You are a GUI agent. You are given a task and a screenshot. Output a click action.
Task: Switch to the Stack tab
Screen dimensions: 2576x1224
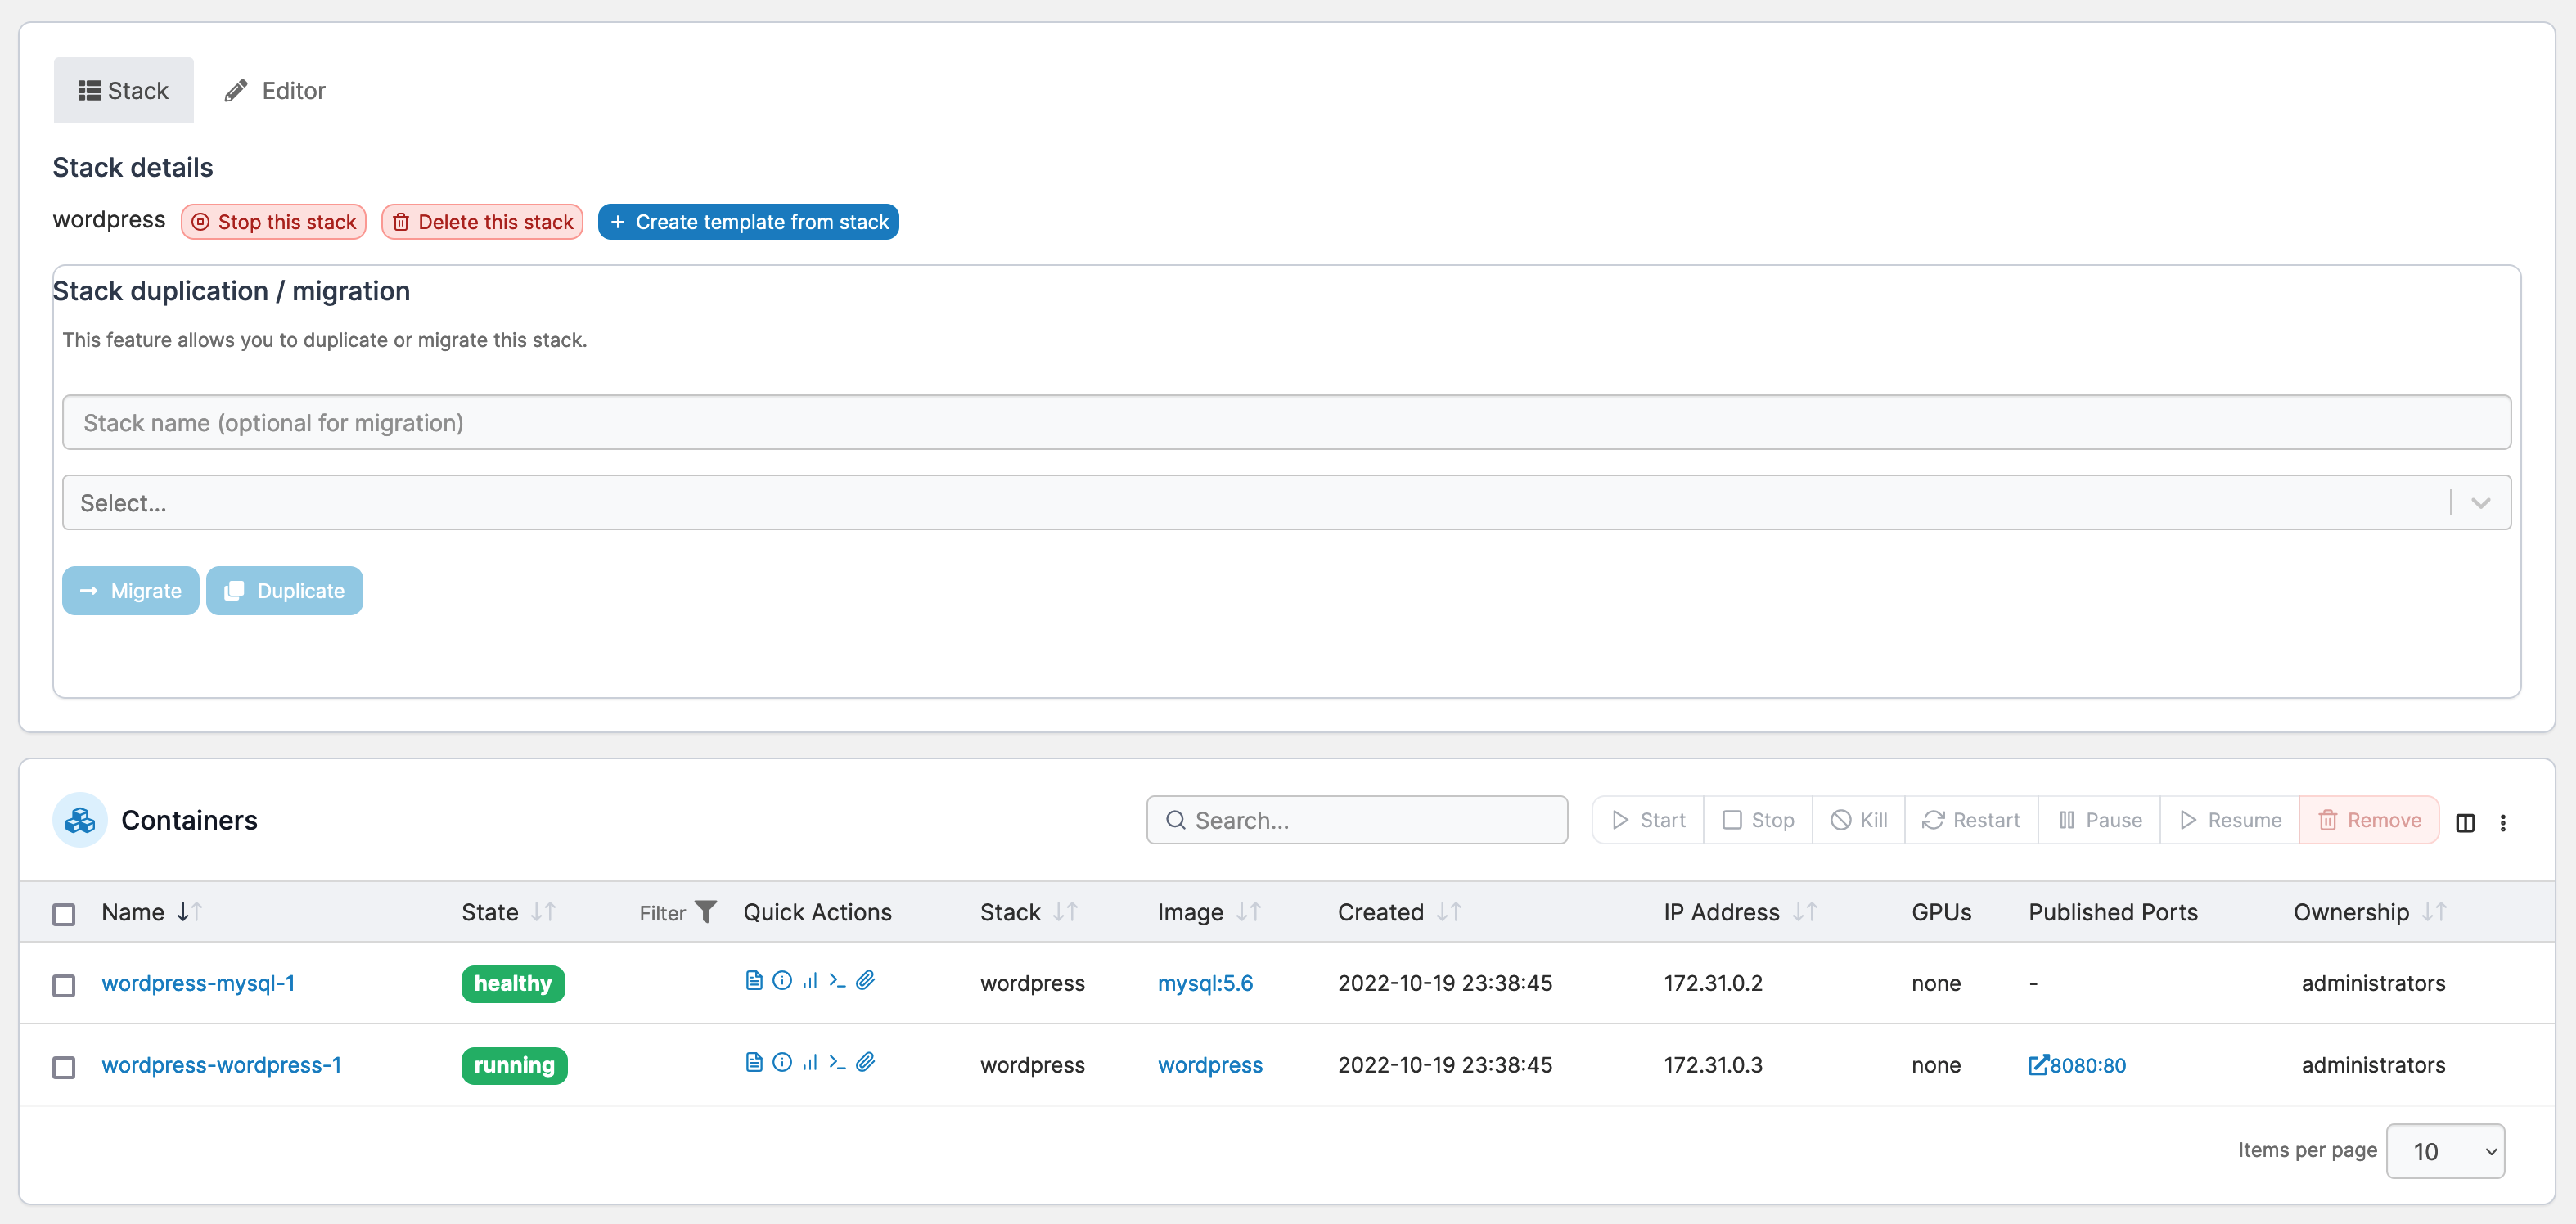[124, 90]
